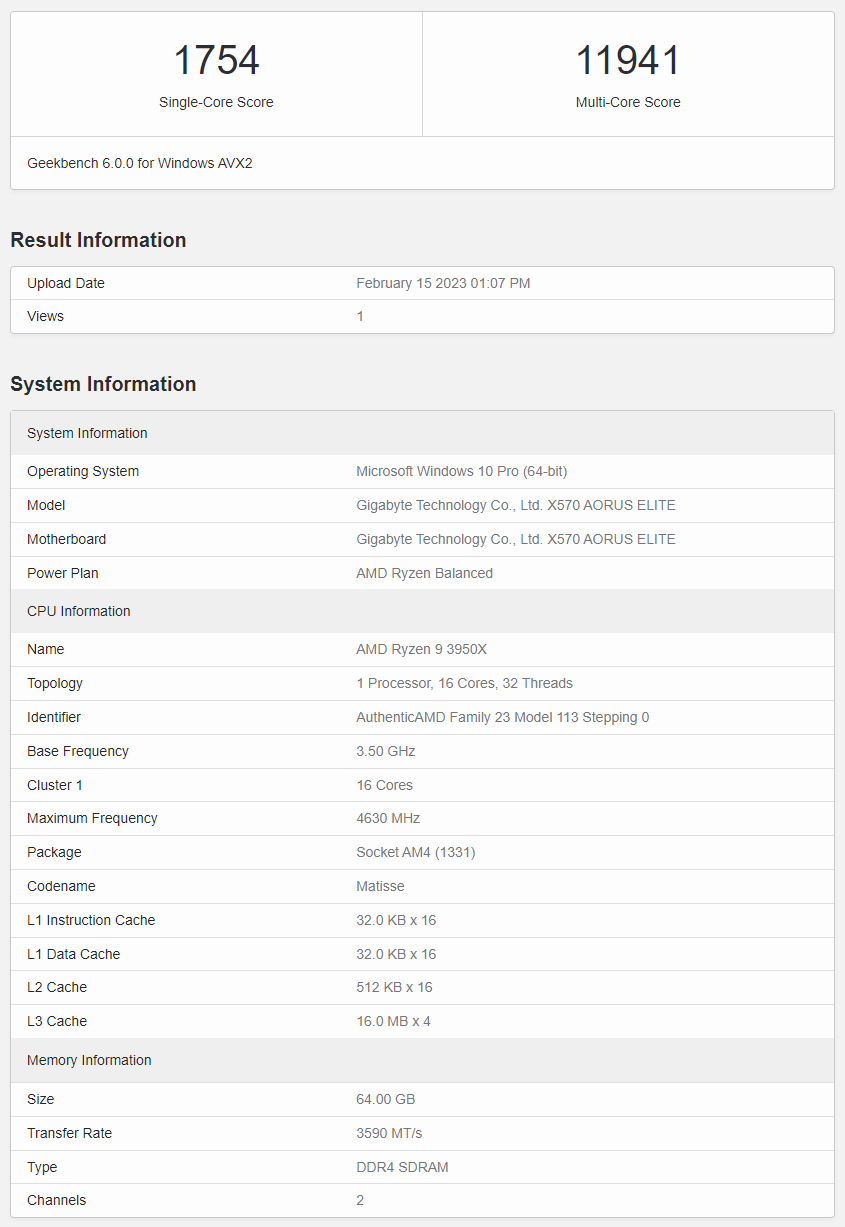845x1227 pixels.
Task: Select the 4630 MHz value
Action: pos(389,818)
